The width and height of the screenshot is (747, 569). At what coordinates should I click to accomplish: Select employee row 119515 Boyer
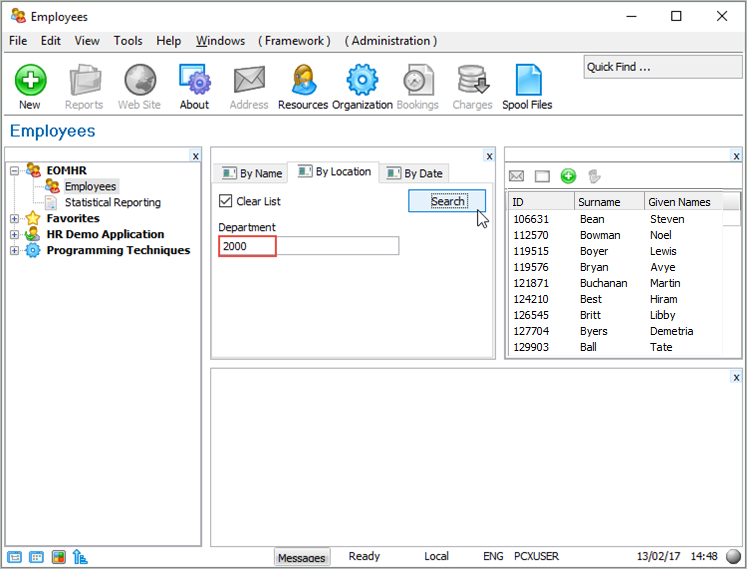pos(616,251)
